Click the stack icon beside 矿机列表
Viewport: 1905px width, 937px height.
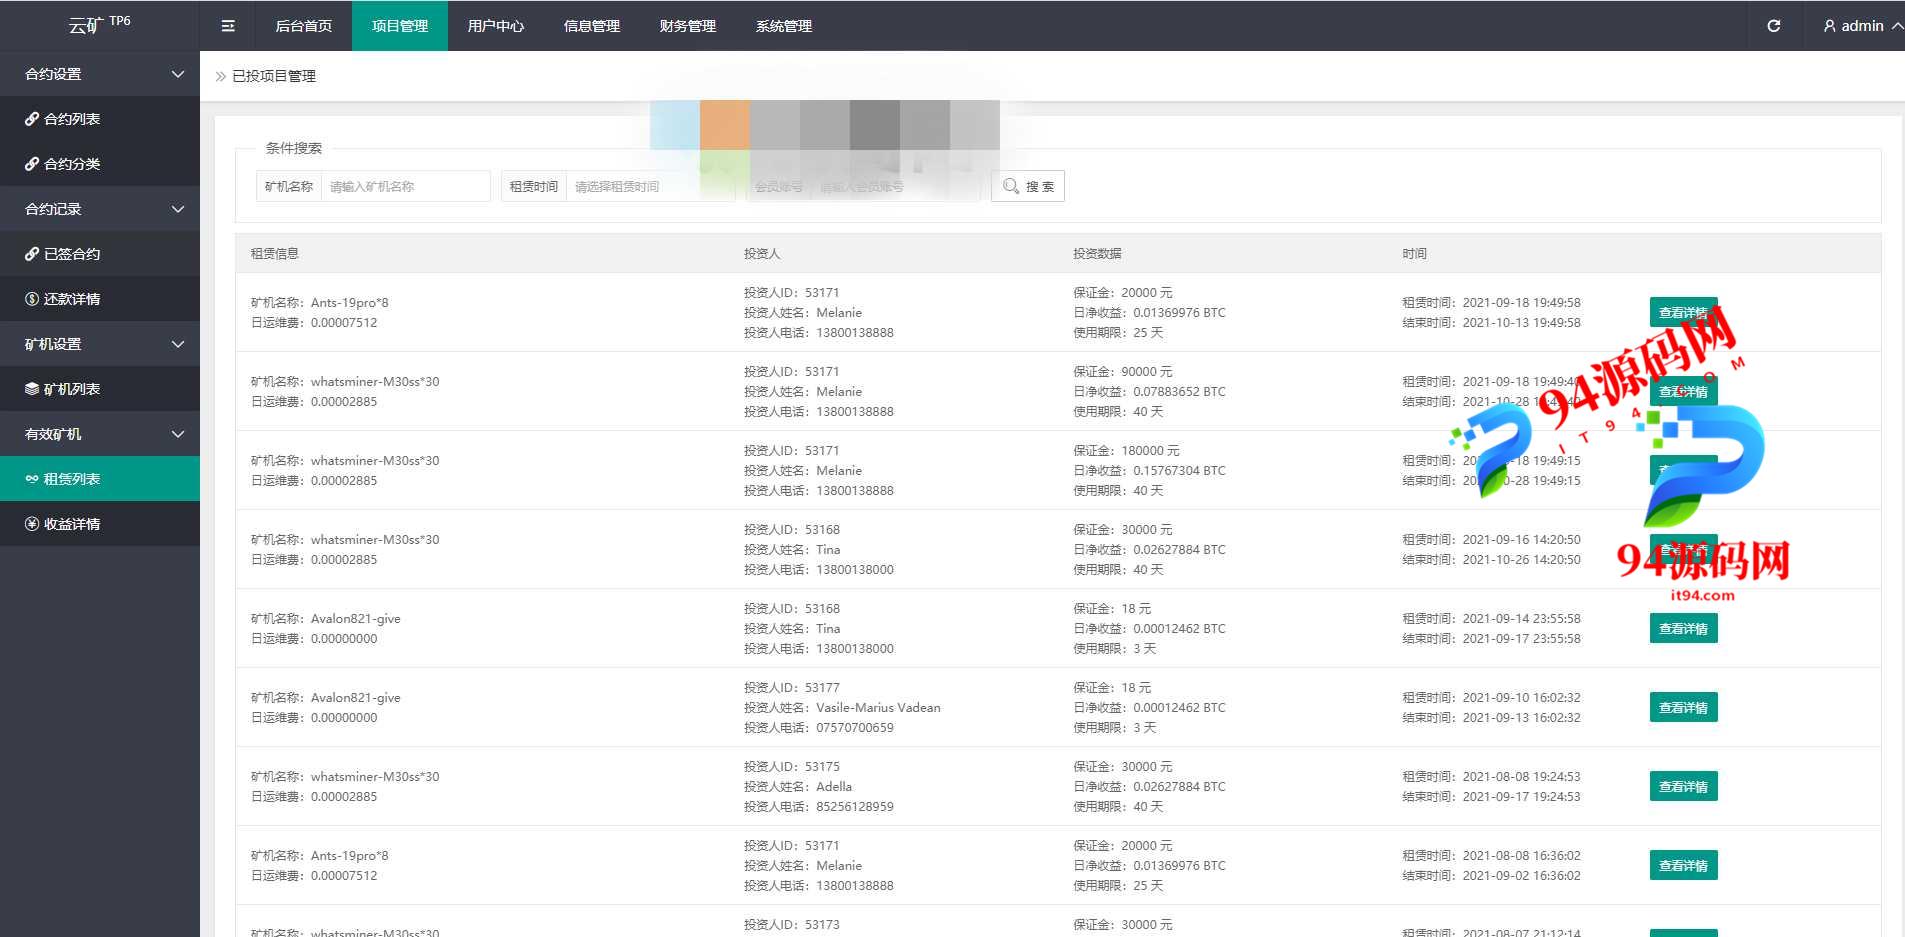tap(32, 389)
